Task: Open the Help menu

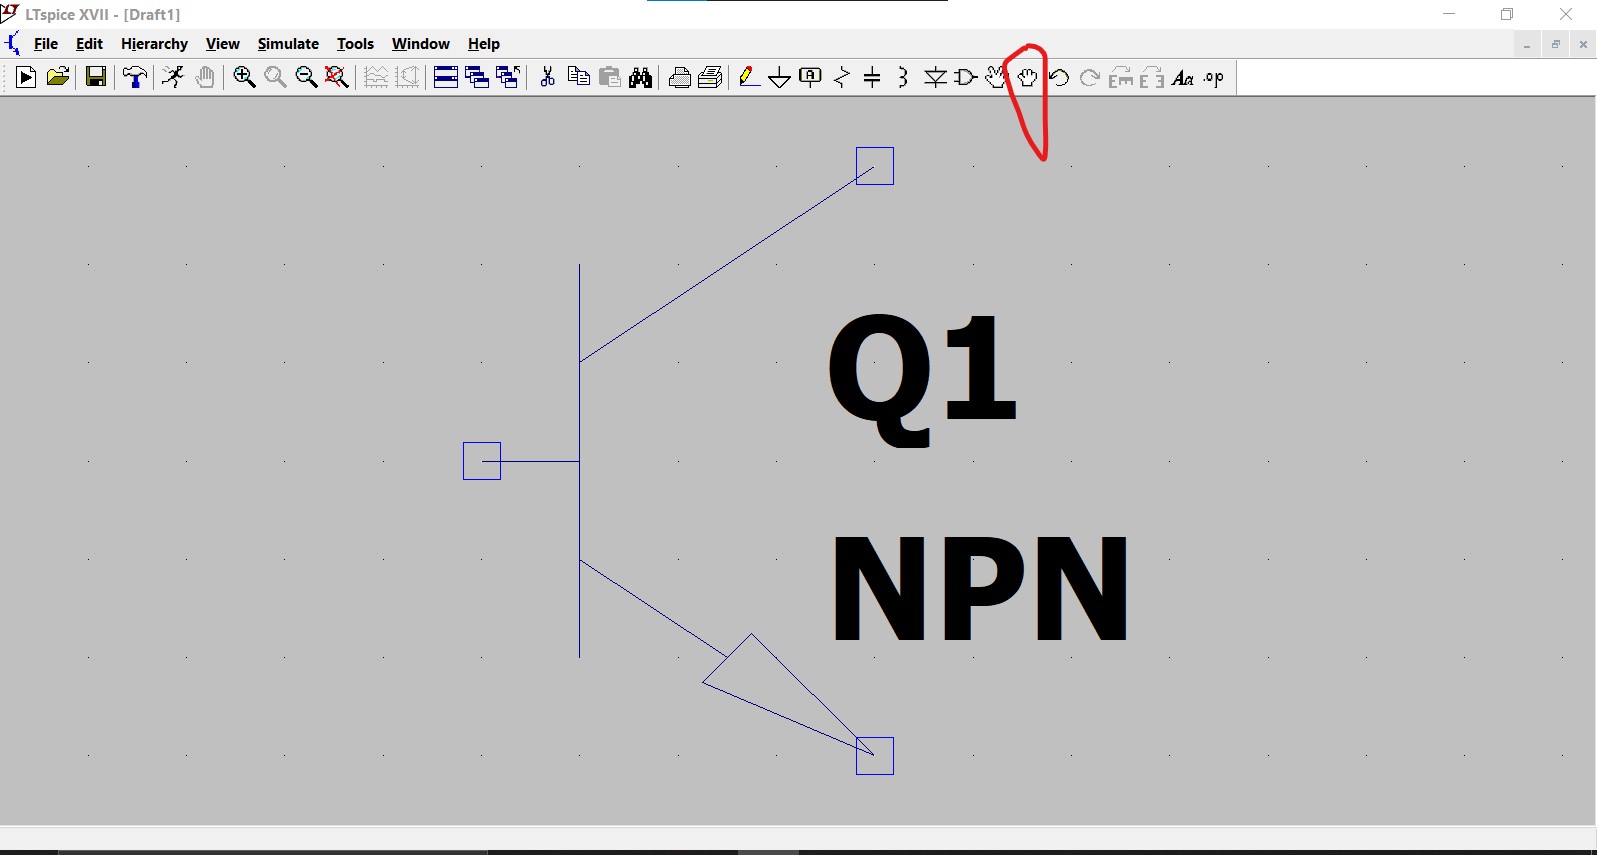Action: click(484, 44)
